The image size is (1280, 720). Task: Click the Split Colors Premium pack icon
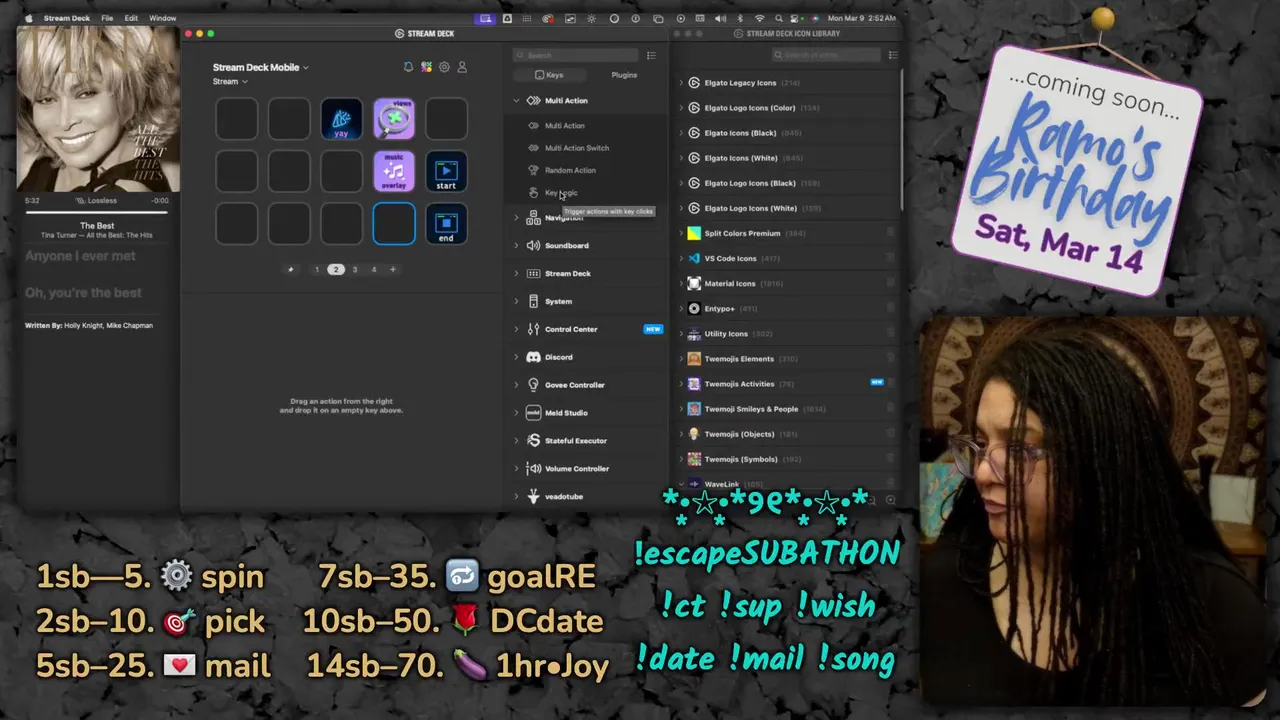pyautogui.click(x=694, y=233)
